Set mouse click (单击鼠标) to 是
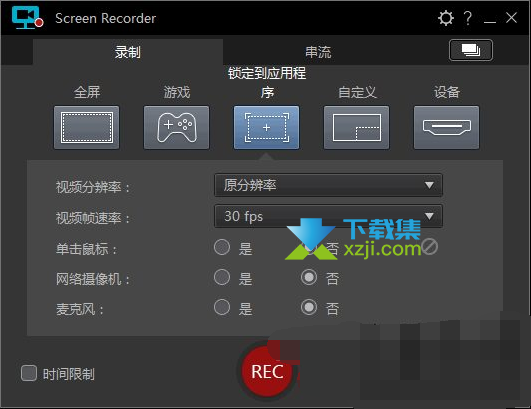 [x=222, y=247]
